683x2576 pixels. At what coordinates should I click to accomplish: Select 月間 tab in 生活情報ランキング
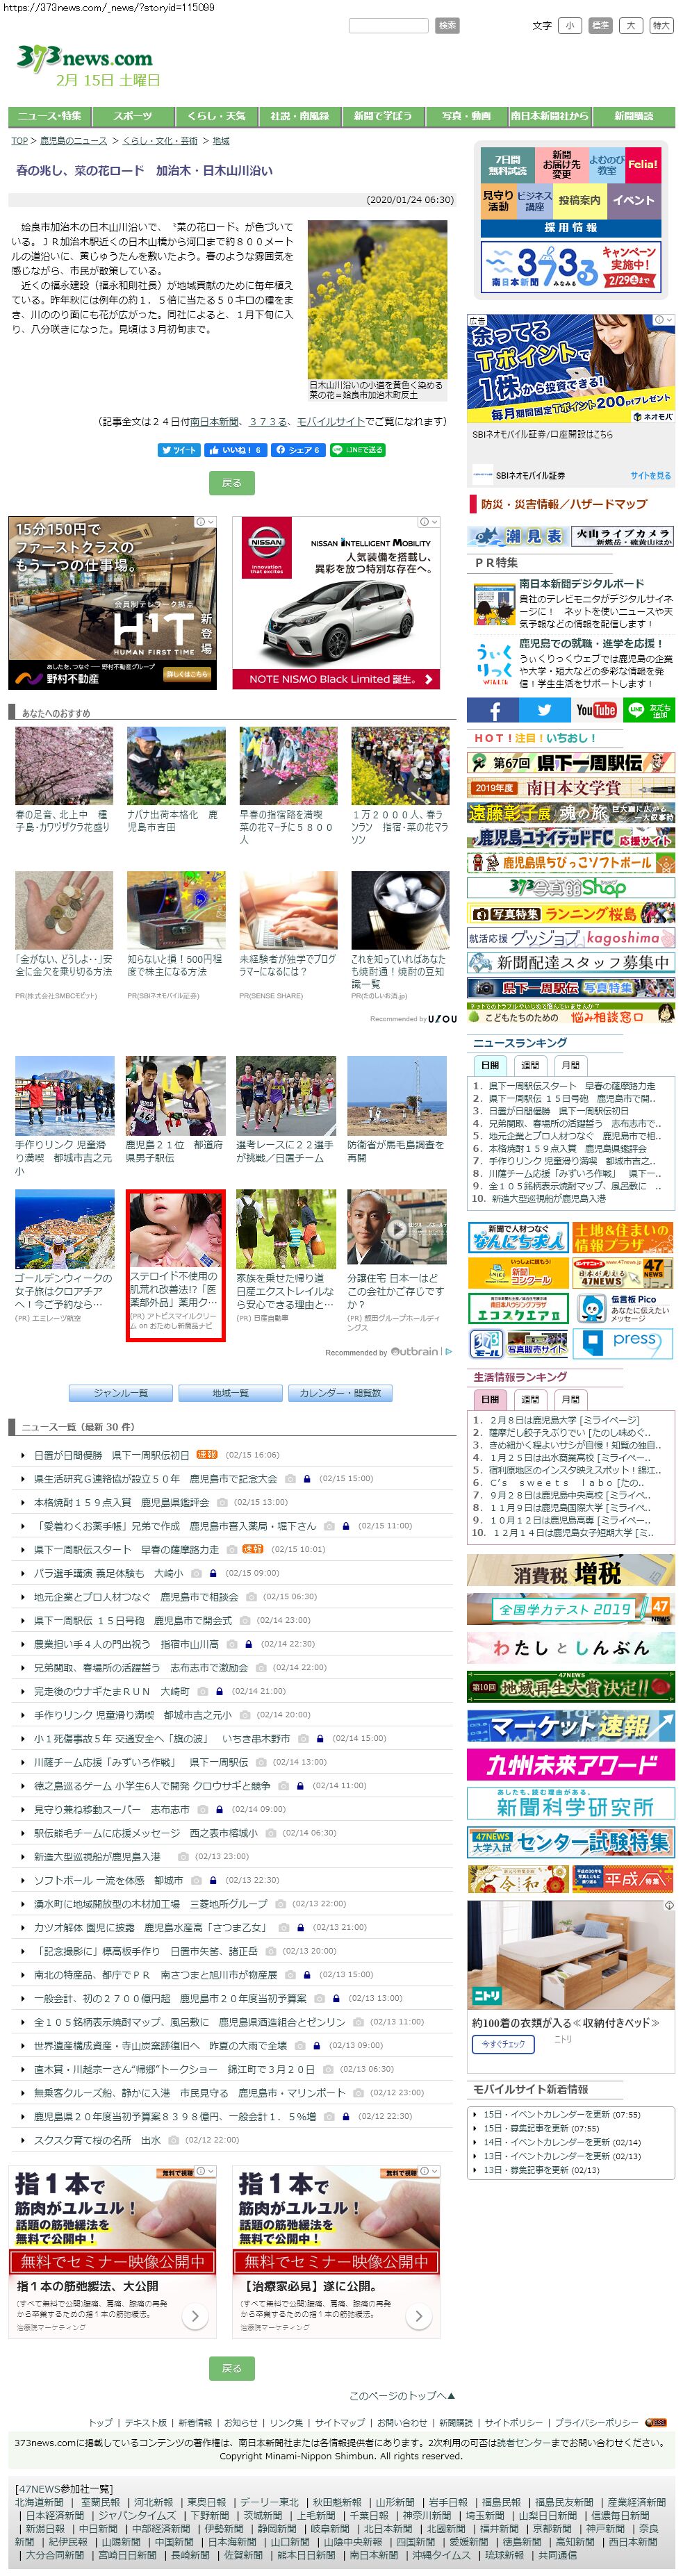(570, 1399)
